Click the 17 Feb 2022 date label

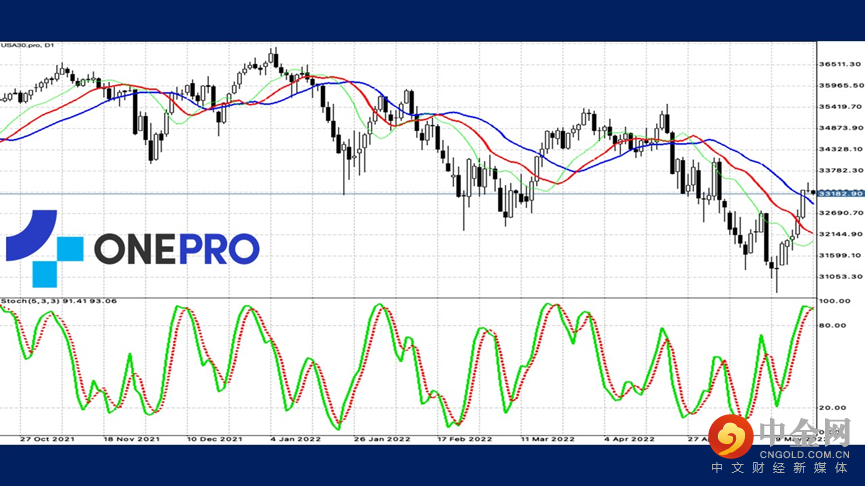tap(464, 439)
